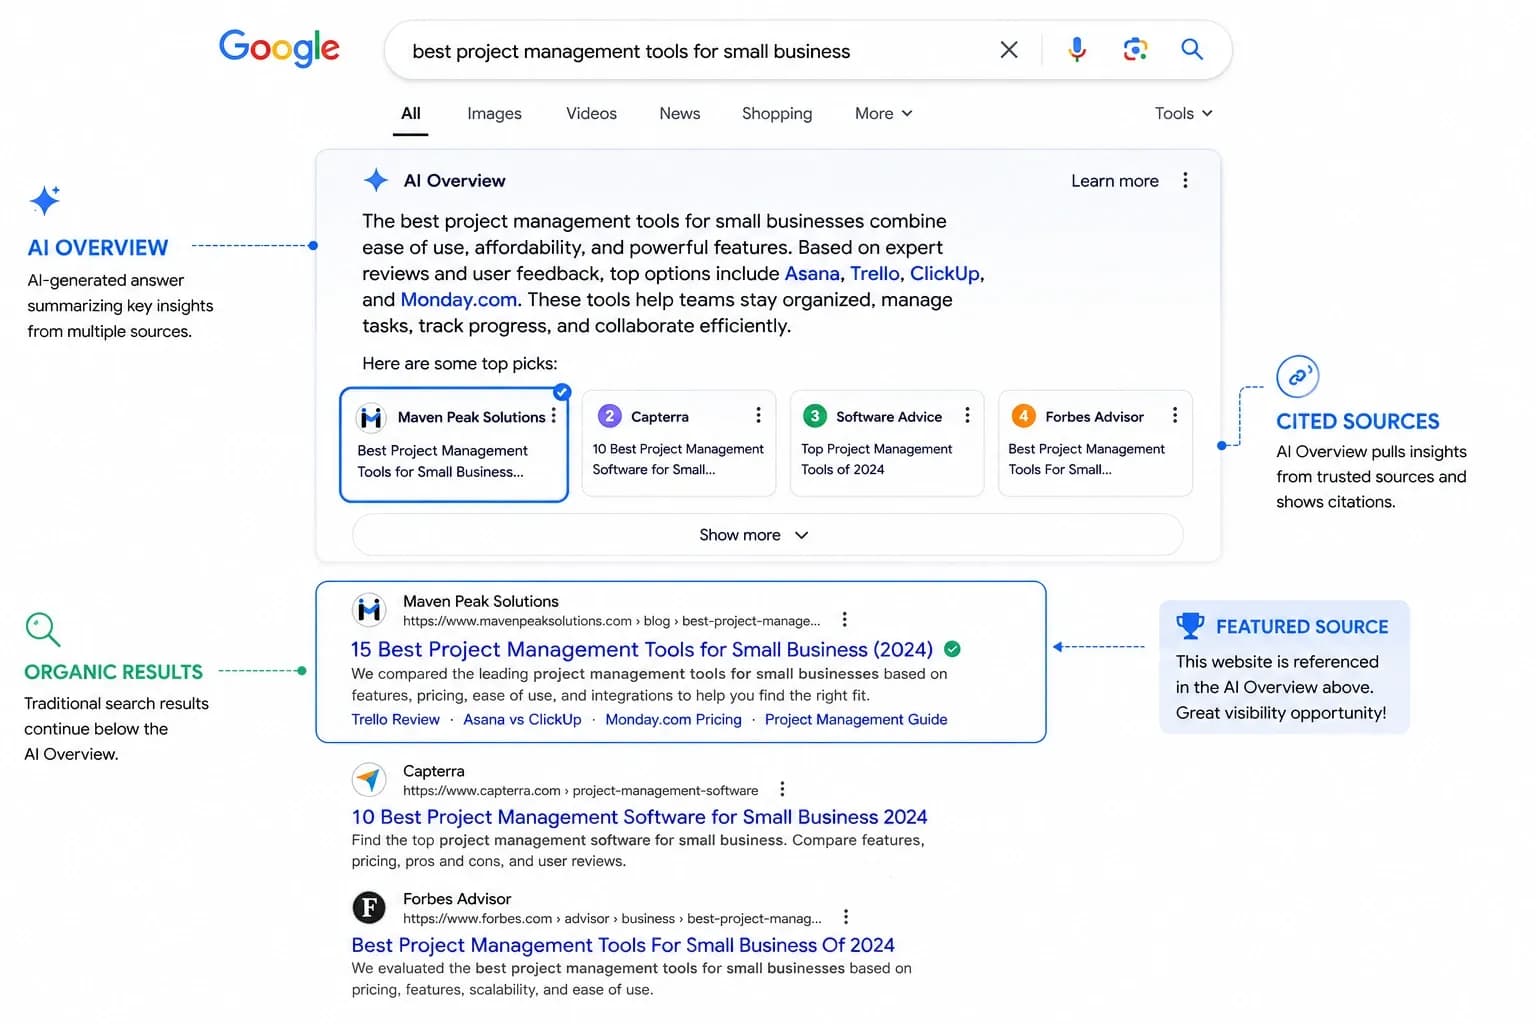Click Maven Peak Solutions card logo icon
This screenshot has height=1024, width=1536.
pyautogui.click(x=371, y=417)
